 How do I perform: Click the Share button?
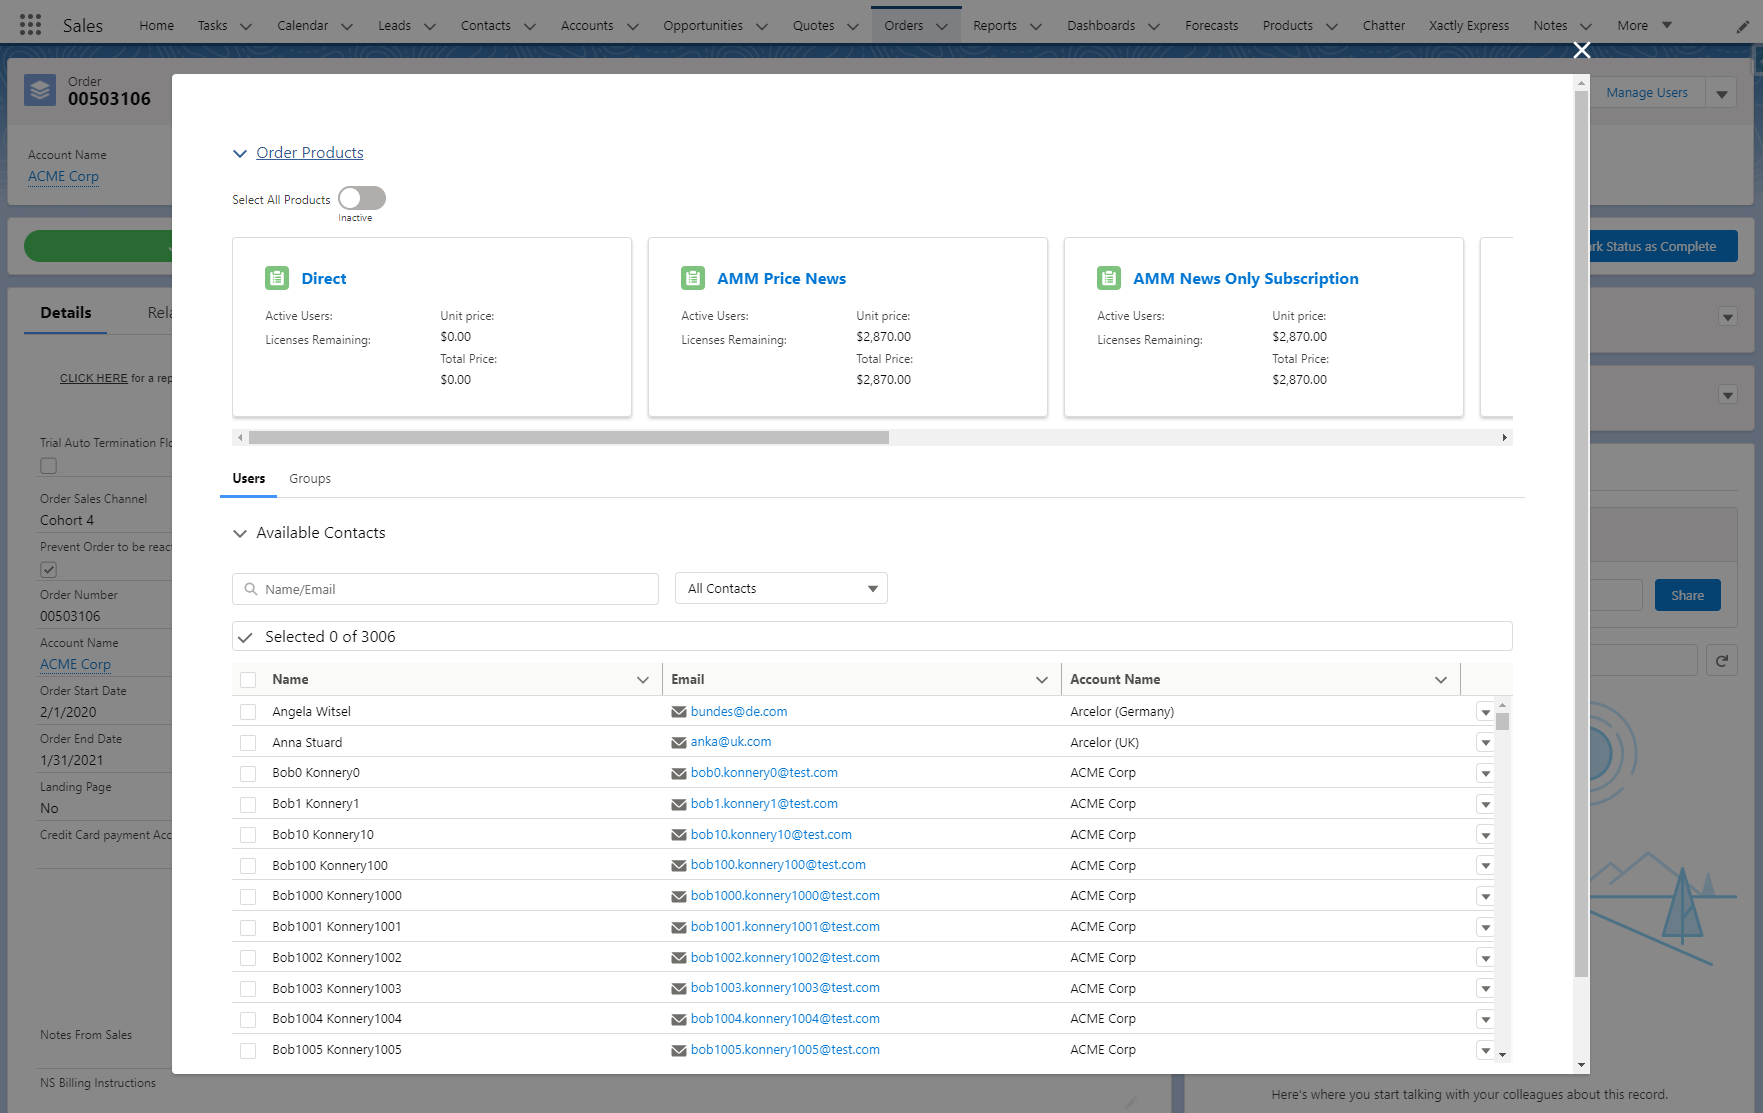(1687, 594)
